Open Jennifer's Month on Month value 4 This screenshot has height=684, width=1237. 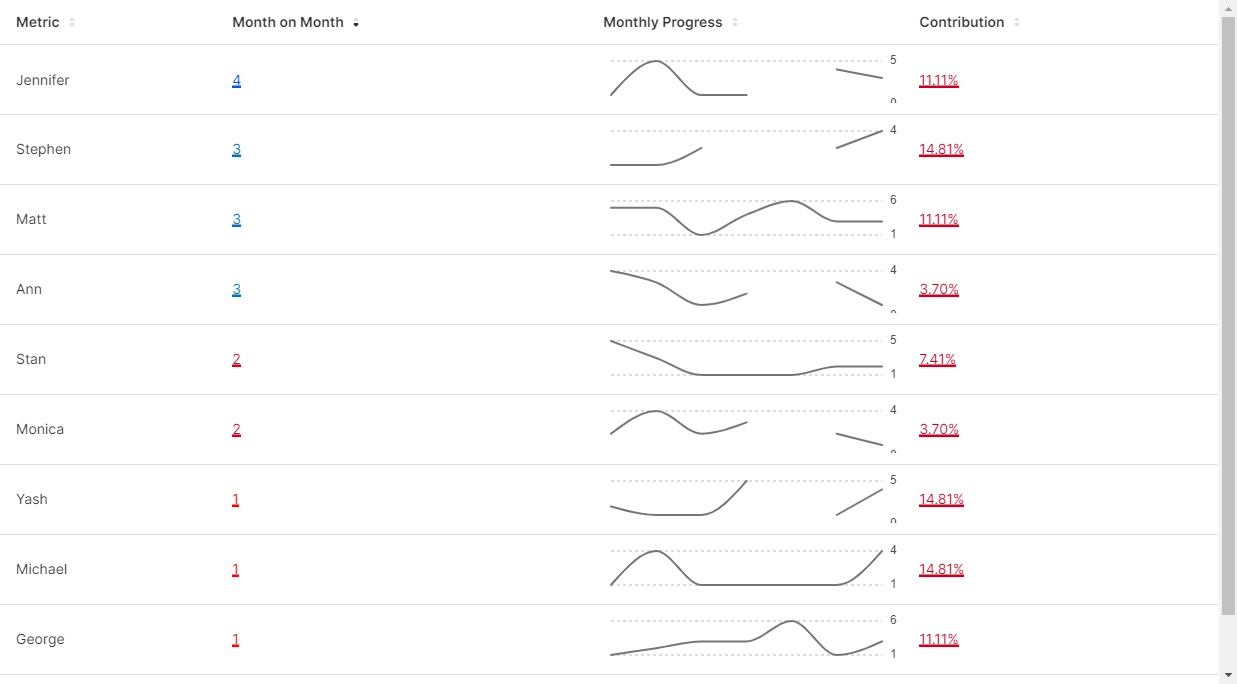236,80
